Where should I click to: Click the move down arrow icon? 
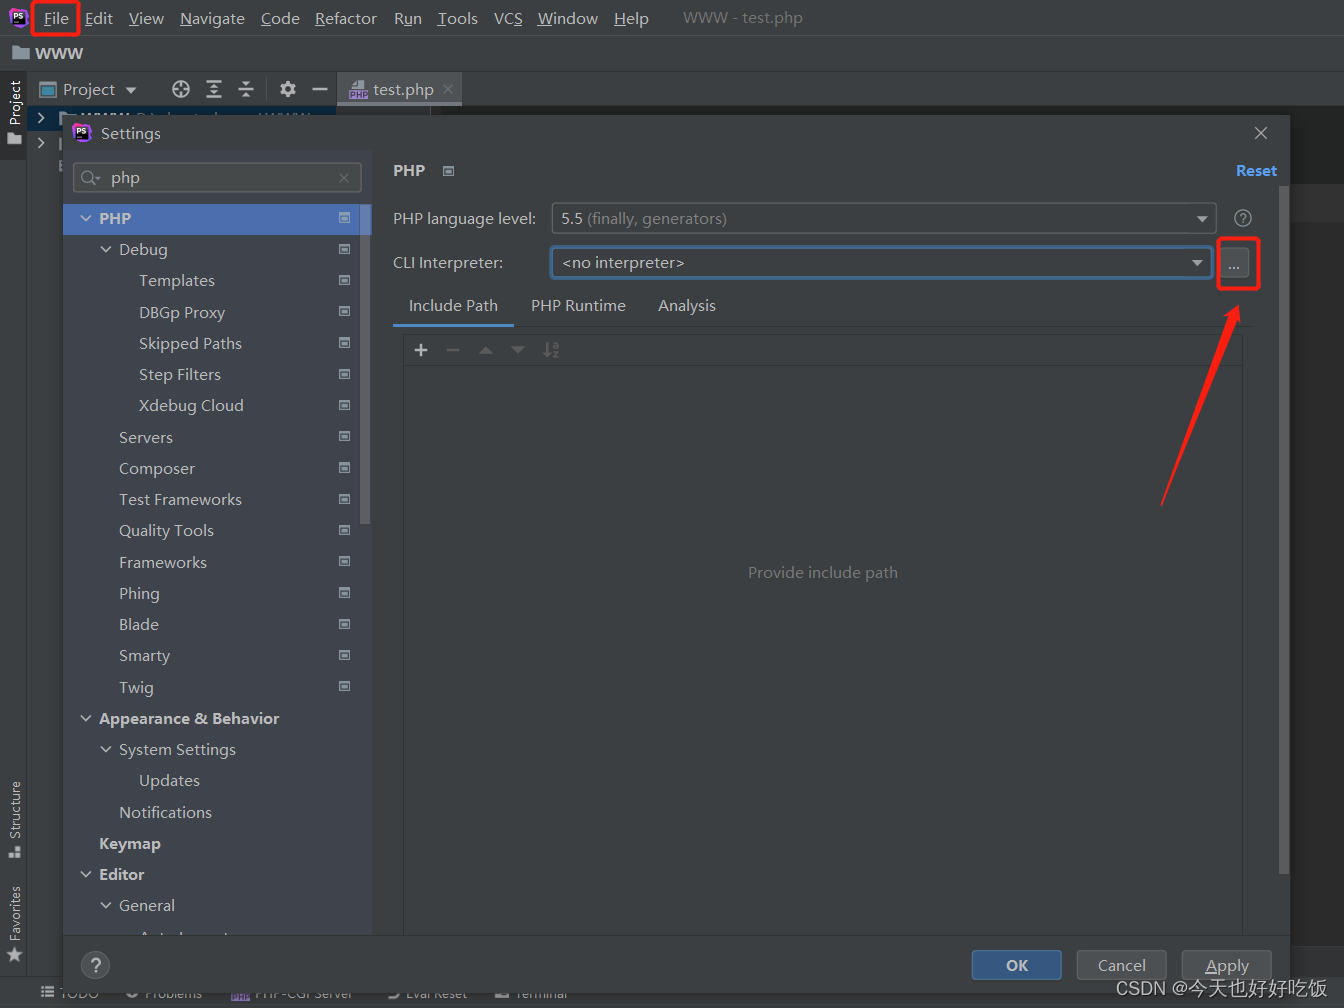pos(518,350)
